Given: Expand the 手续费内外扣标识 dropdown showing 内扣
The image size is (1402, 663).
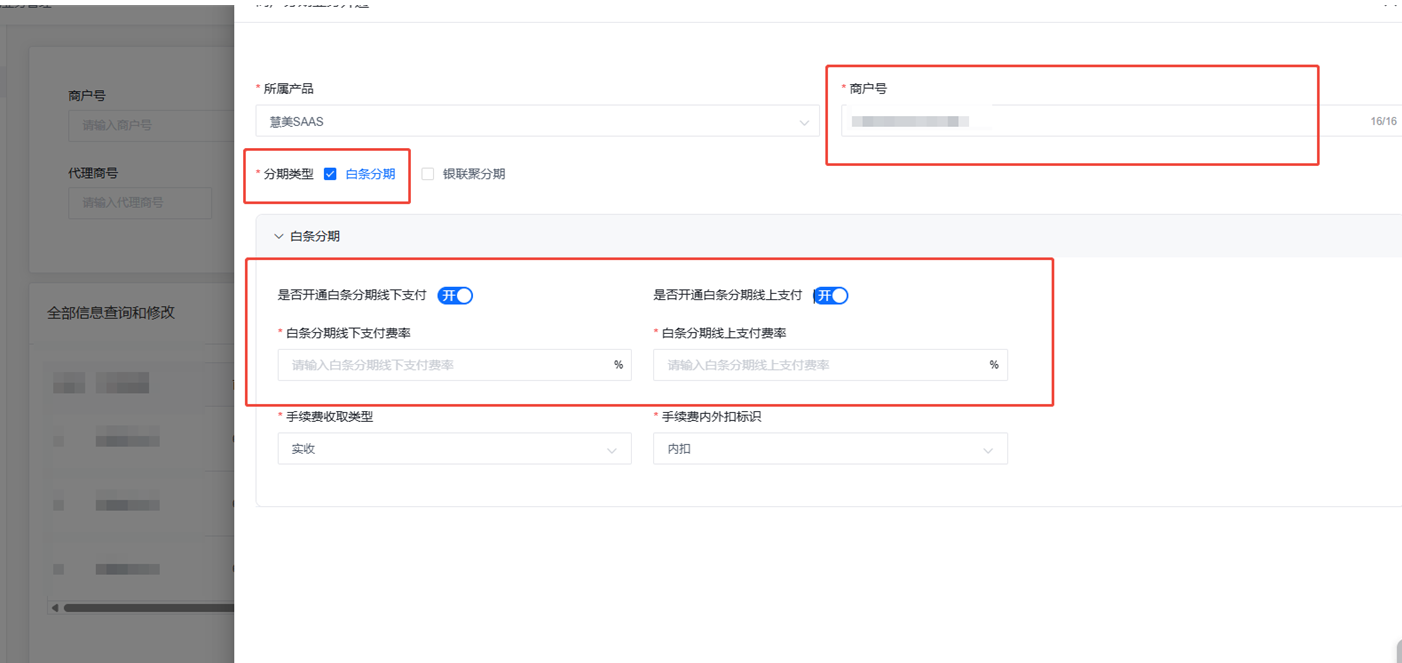Looking at the screenshot, I should (x=830, y=449).
